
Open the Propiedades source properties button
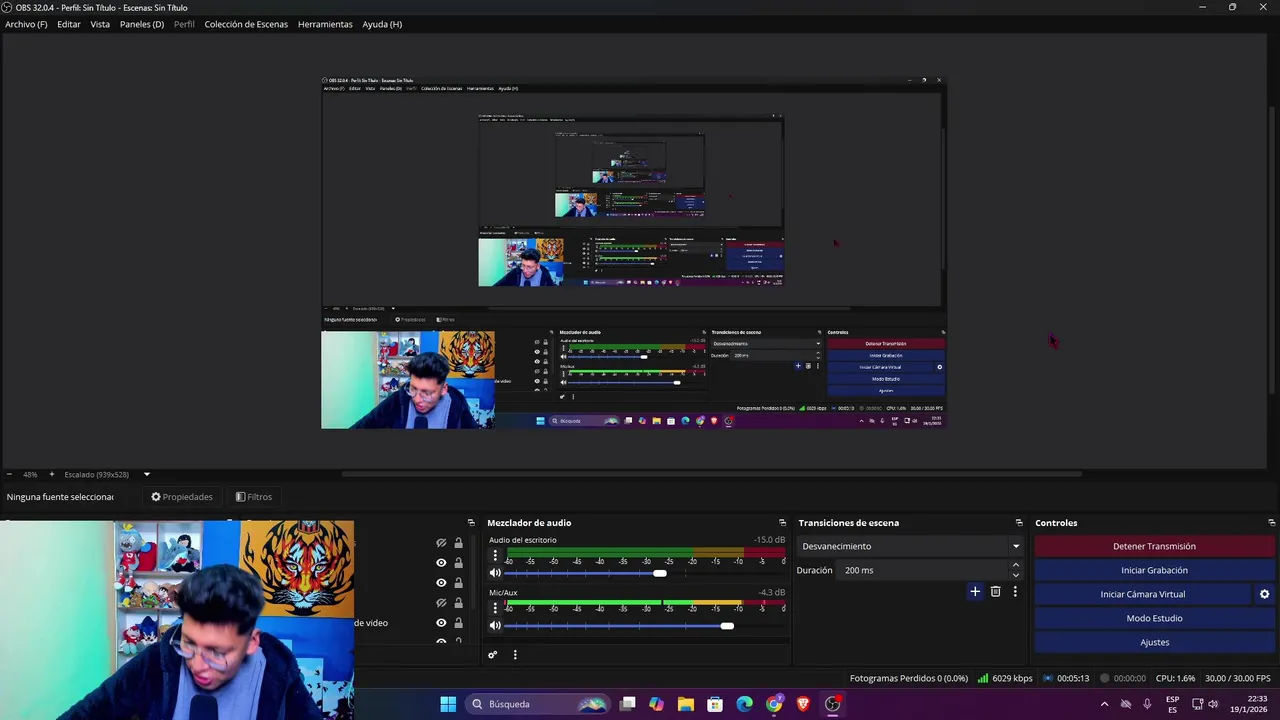(x=182, y=497)
